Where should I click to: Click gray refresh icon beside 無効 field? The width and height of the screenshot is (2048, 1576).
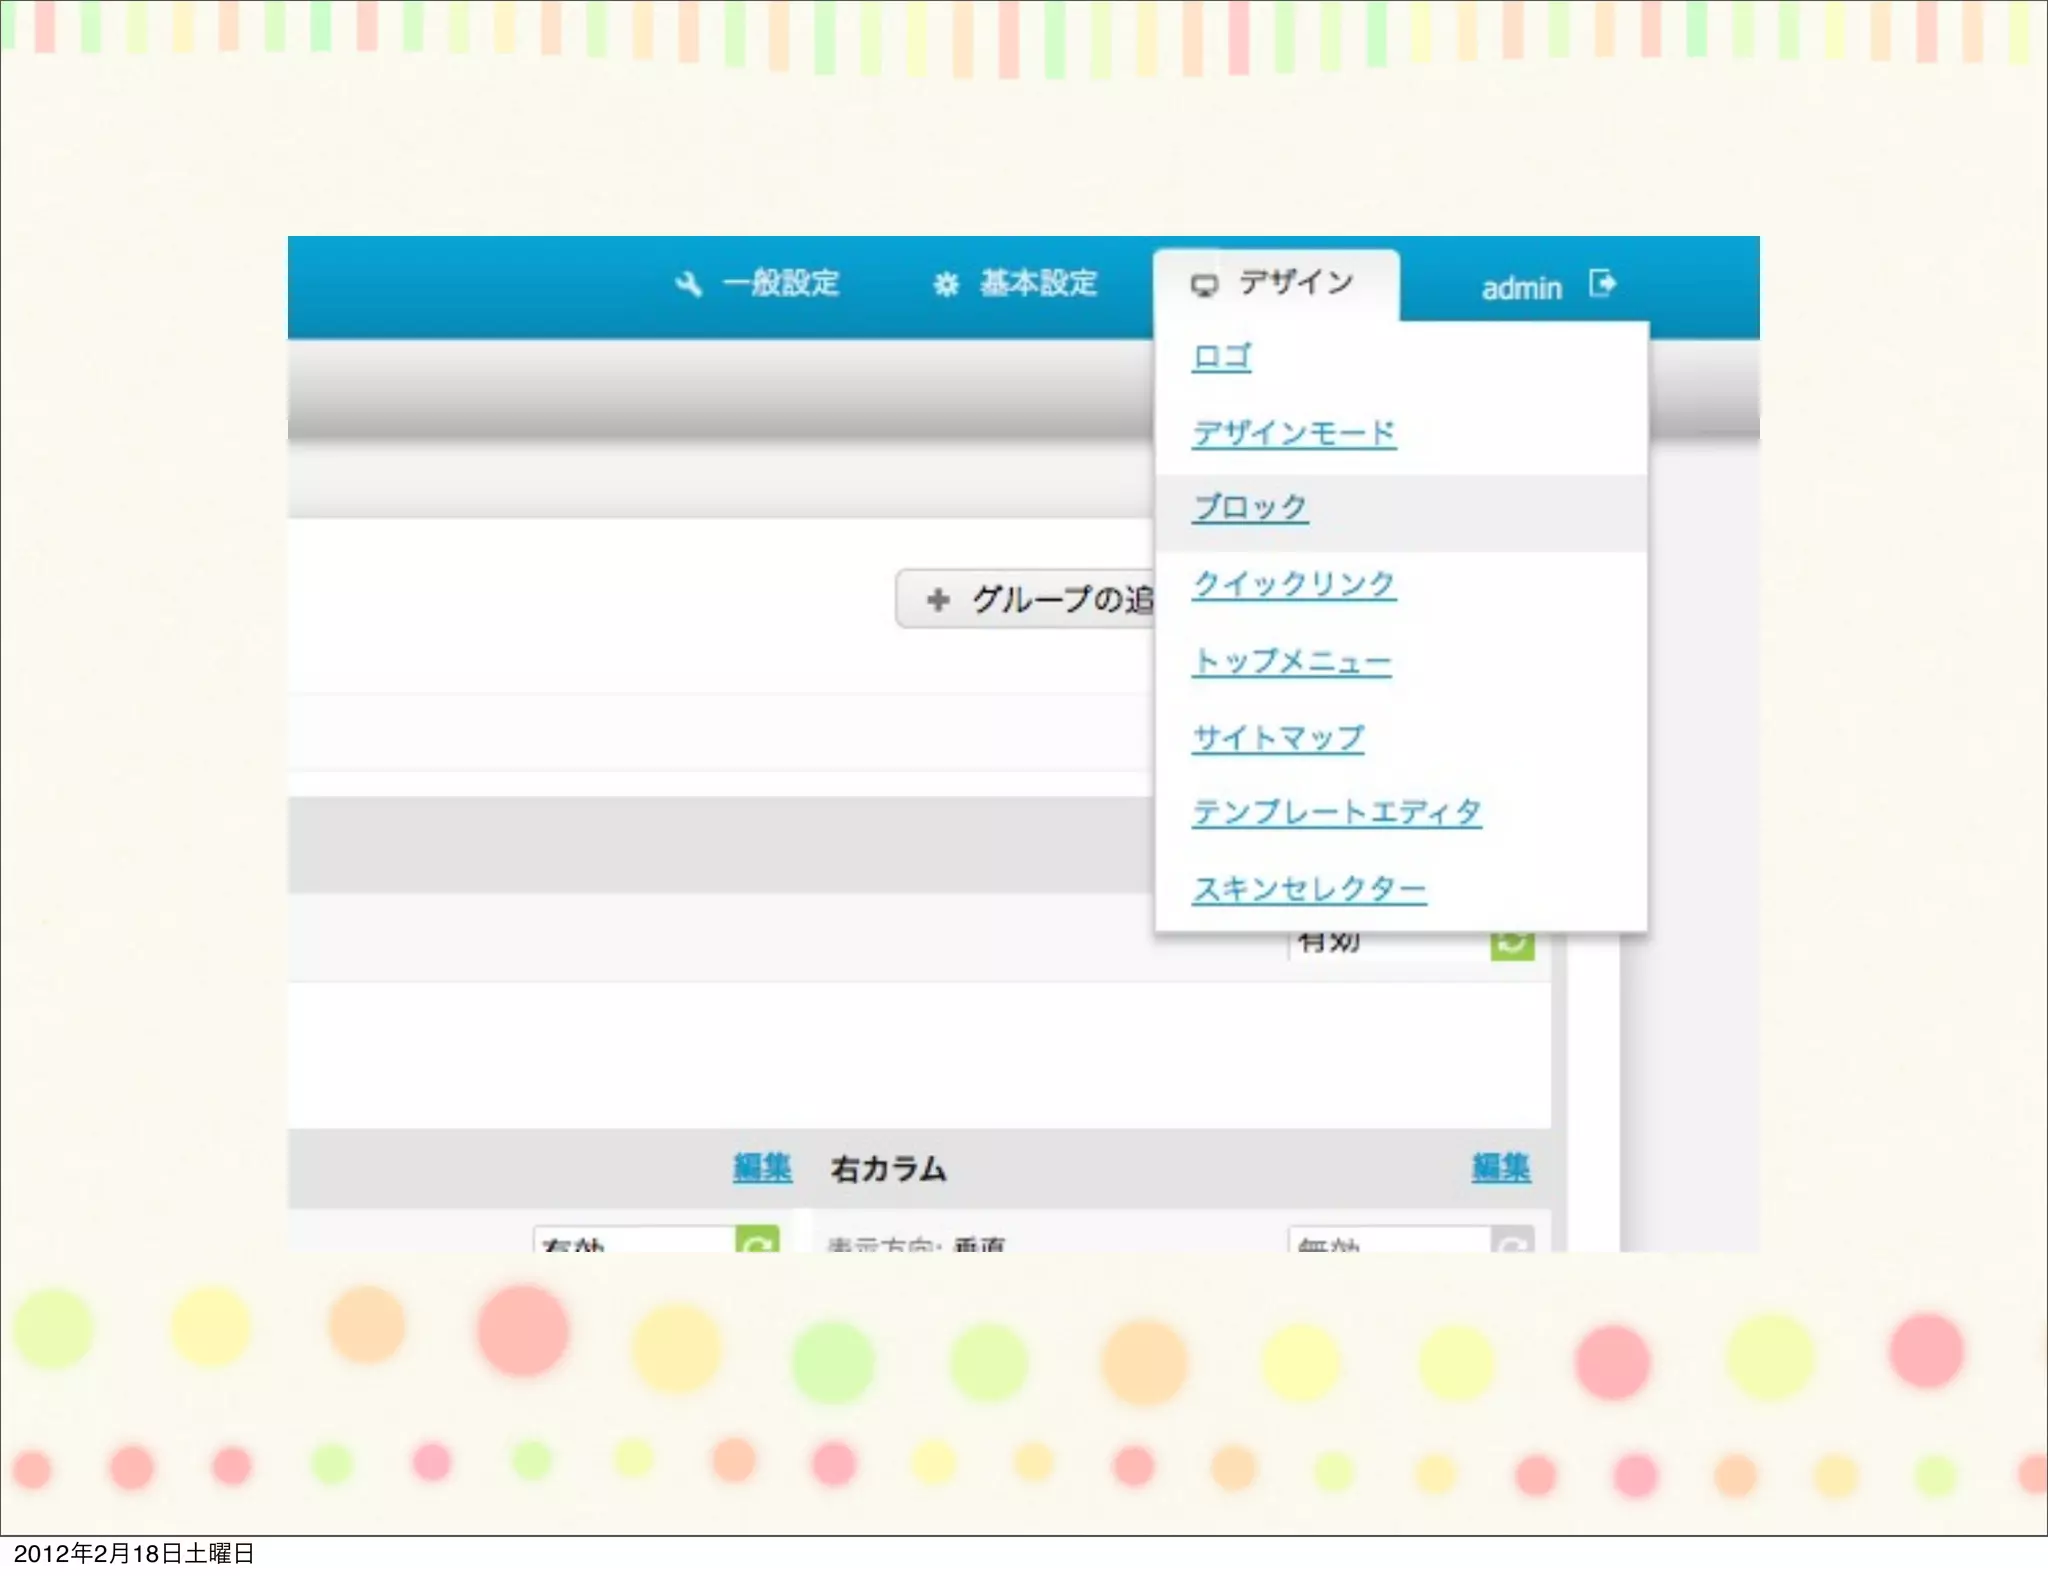pos(1512,1240)
